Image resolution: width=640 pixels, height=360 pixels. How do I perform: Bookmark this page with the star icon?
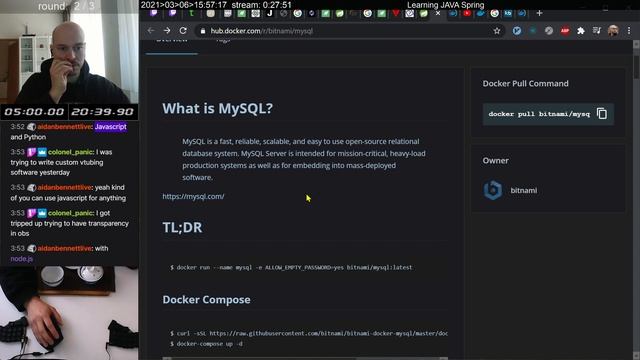click(497, 31)
